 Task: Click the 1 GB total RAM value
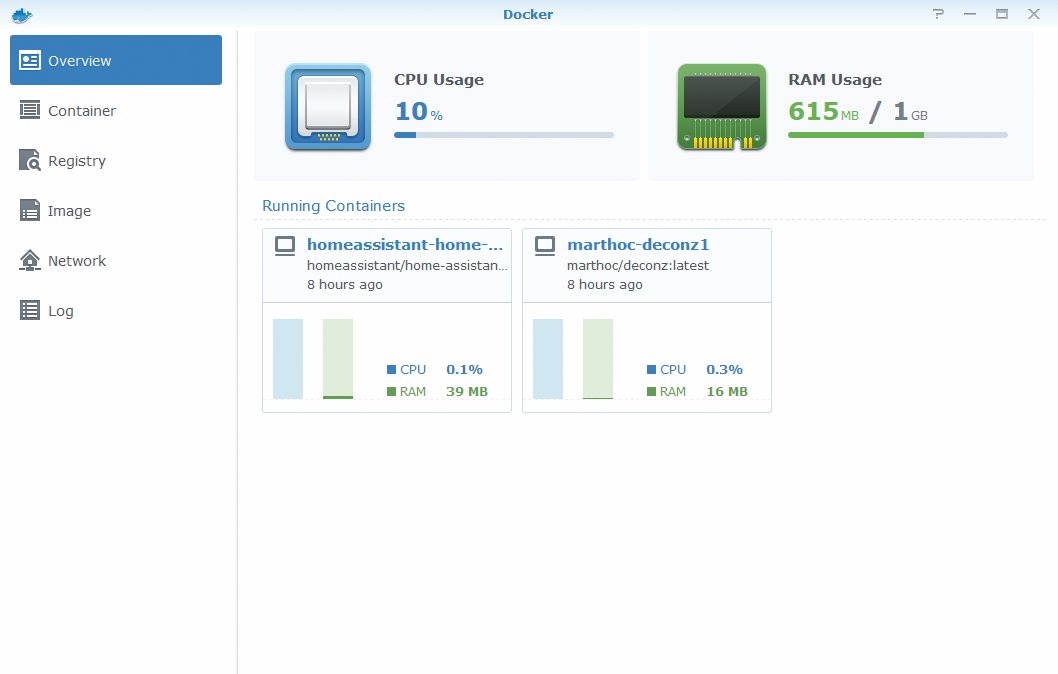pyautogui.click(x=910, y=111)
